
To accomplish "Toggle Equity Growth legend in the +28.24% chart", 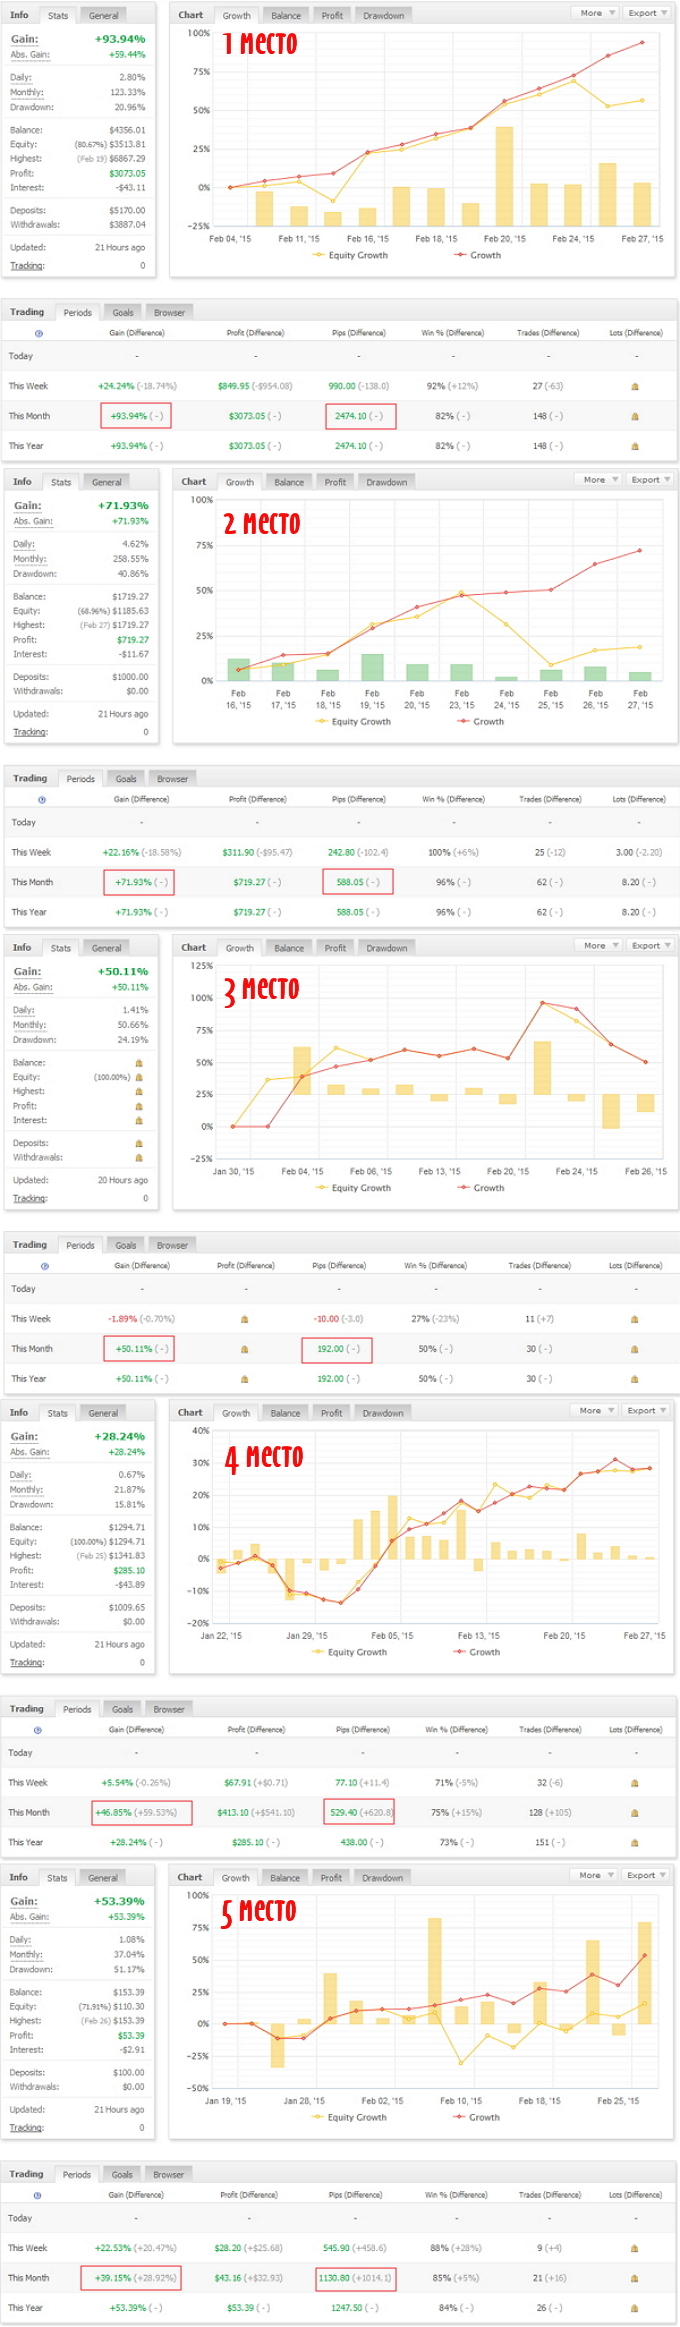I will click(x=350, y=1652).
